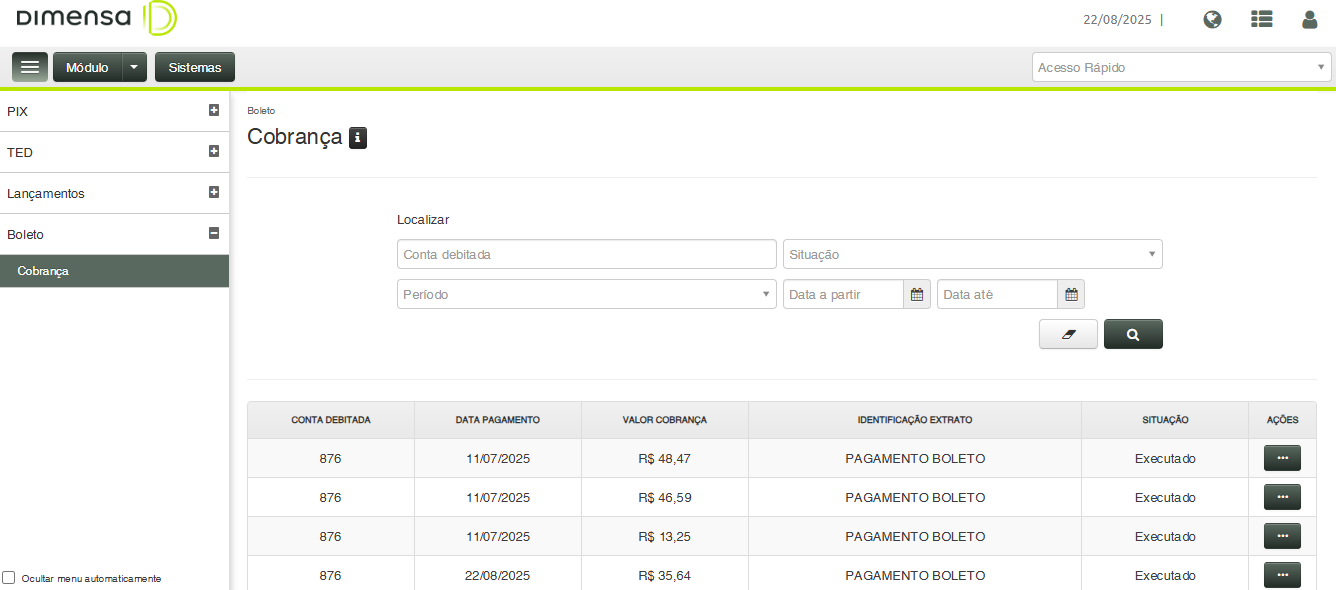
Task: Click the globe language icon
Action: click(x=1212, y=19)
